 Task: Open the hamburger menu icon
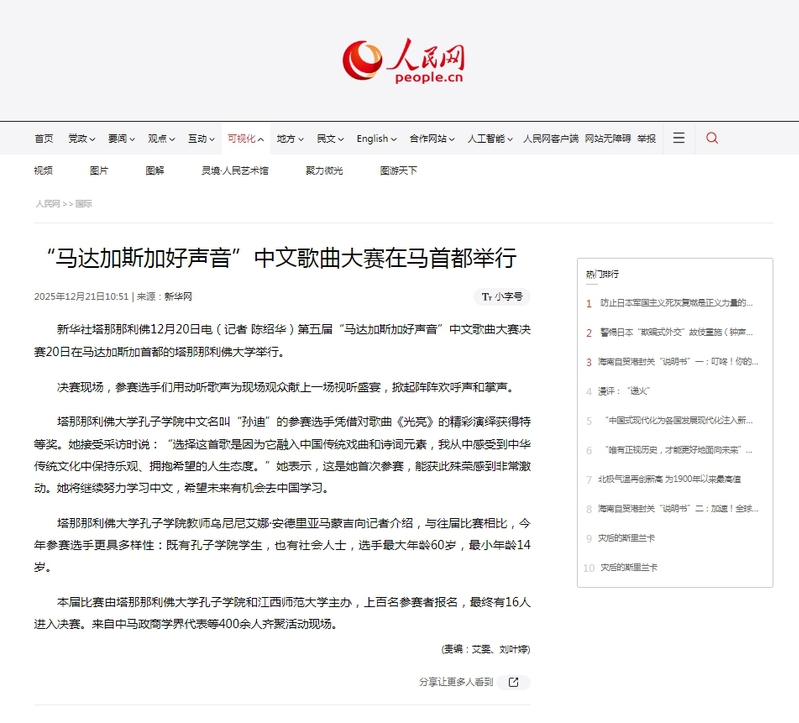[x=679, y=138]
